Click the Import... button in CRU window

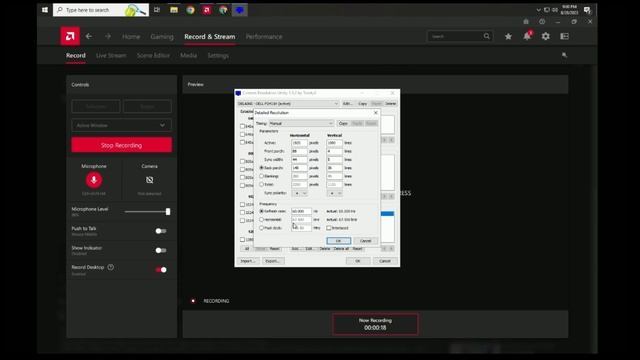coord(248,261)
